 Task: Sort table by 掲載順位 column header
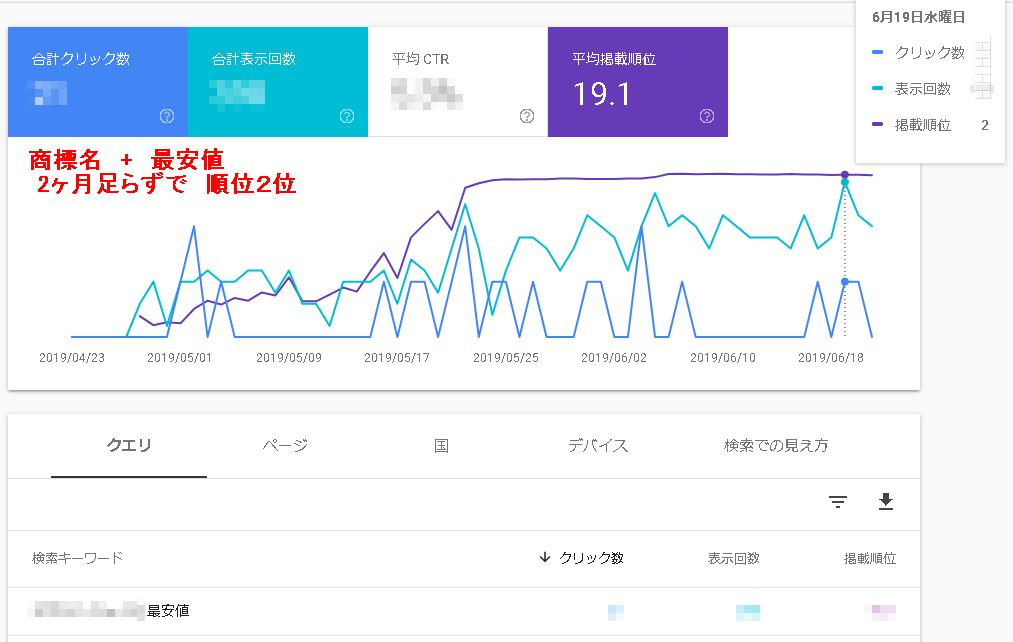click(869, 558)
